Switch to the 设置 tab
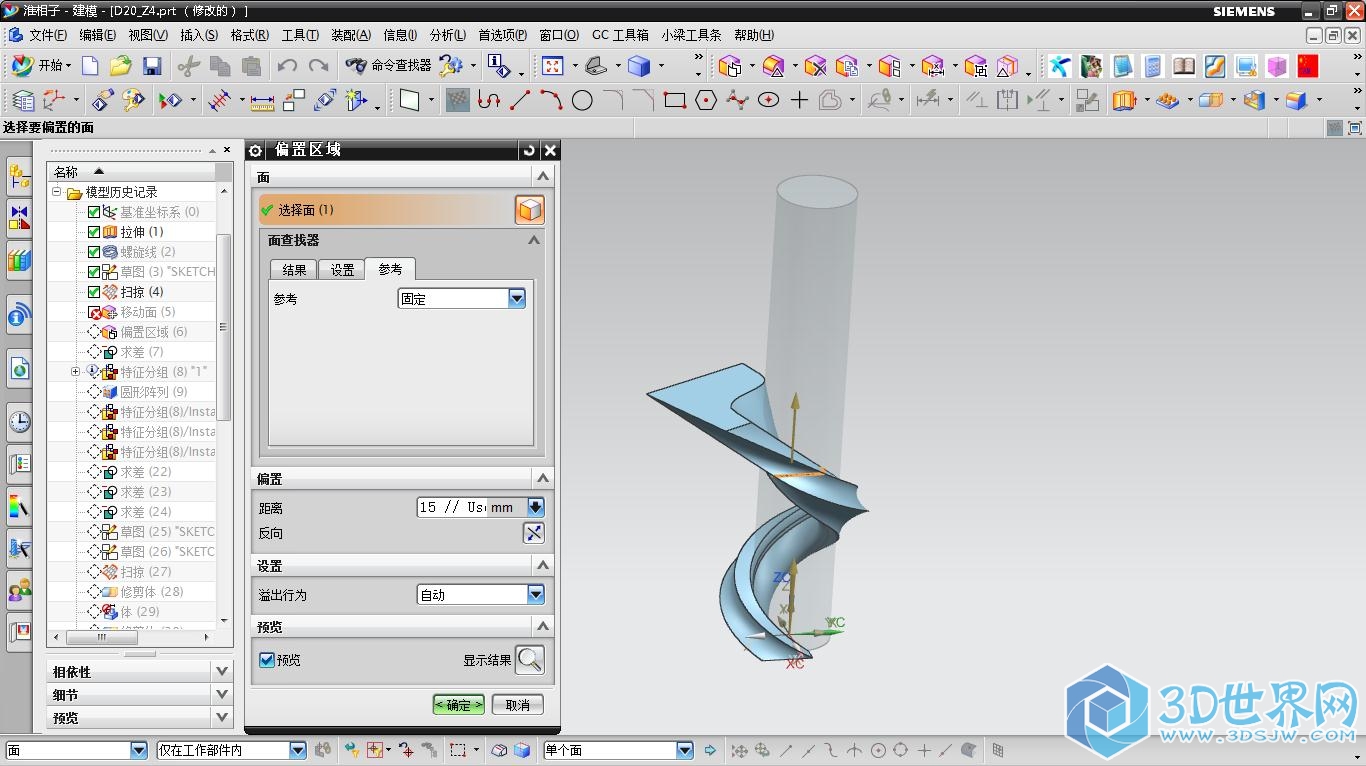This screenshot has width=1366, height=766. [x=342, y=270]
